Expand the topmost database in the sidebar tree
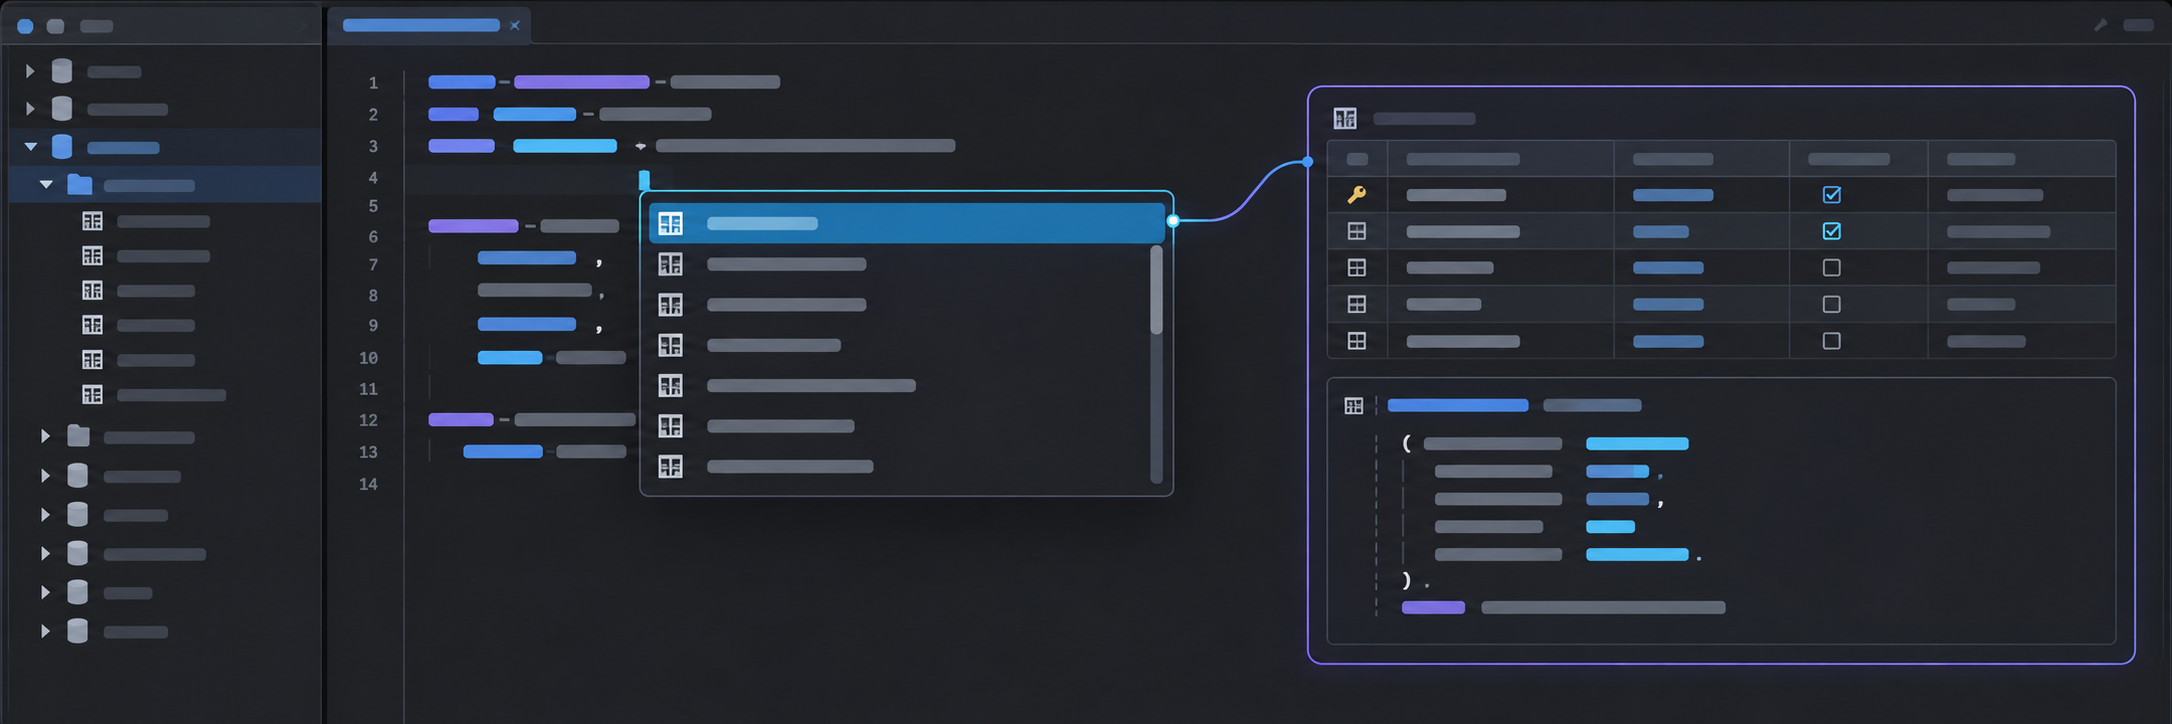This screenshot has width=2172, height=724. 30,71
